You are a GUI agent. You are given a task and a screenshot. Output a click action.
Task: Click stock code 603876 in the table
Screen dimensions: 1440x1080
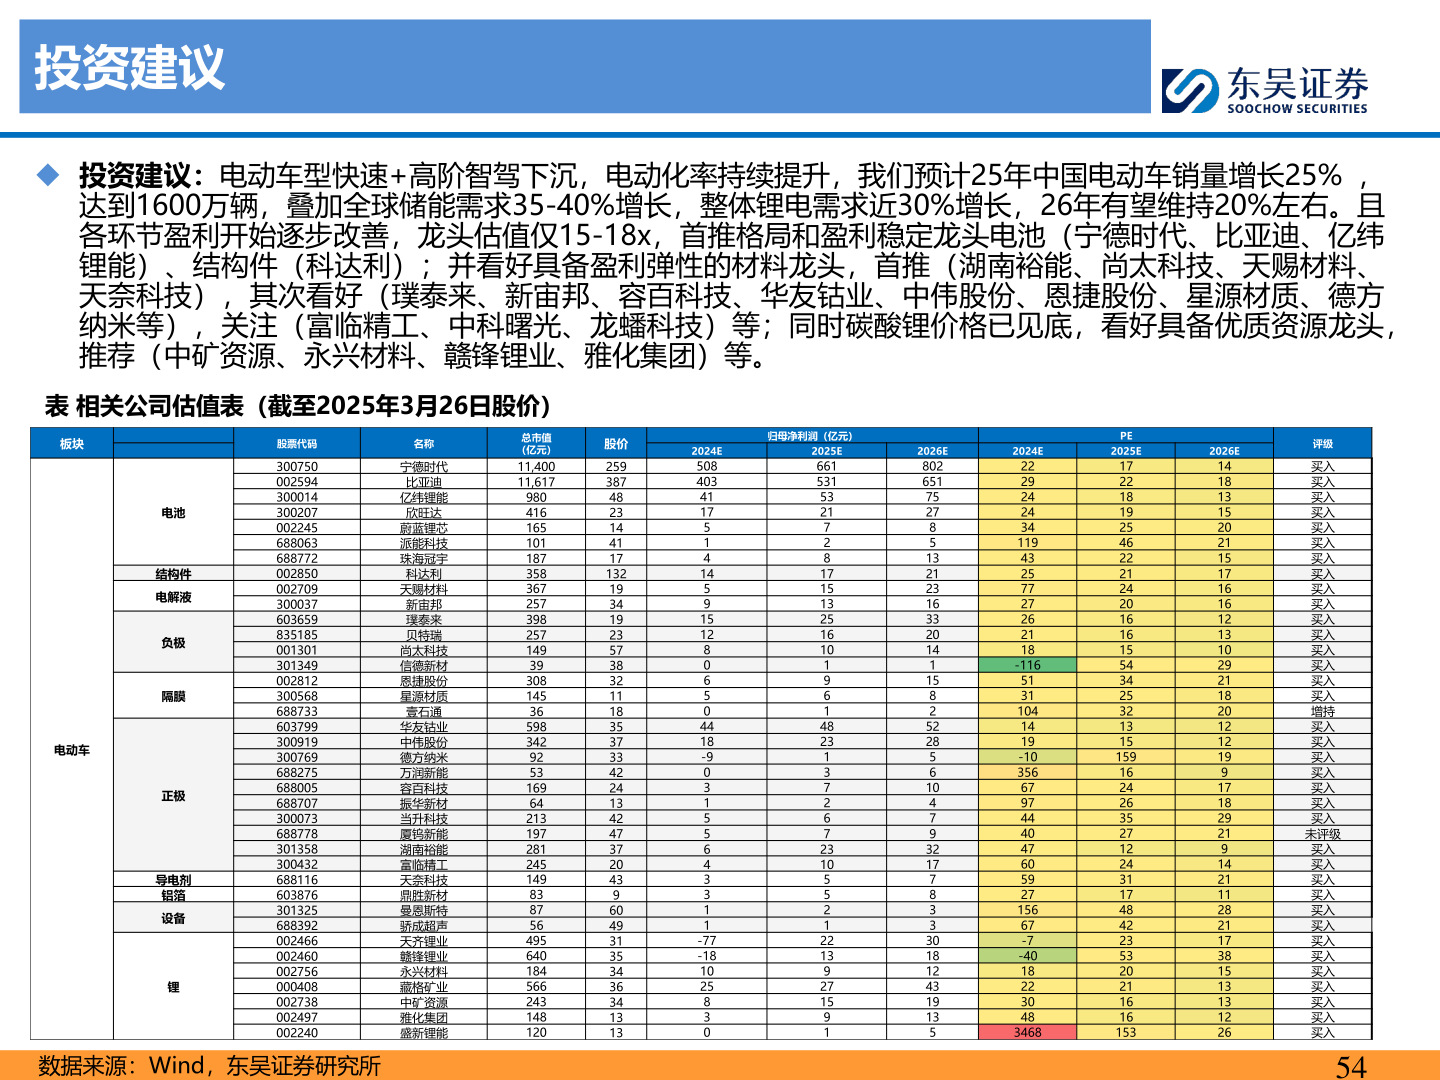tap(297, 895)
